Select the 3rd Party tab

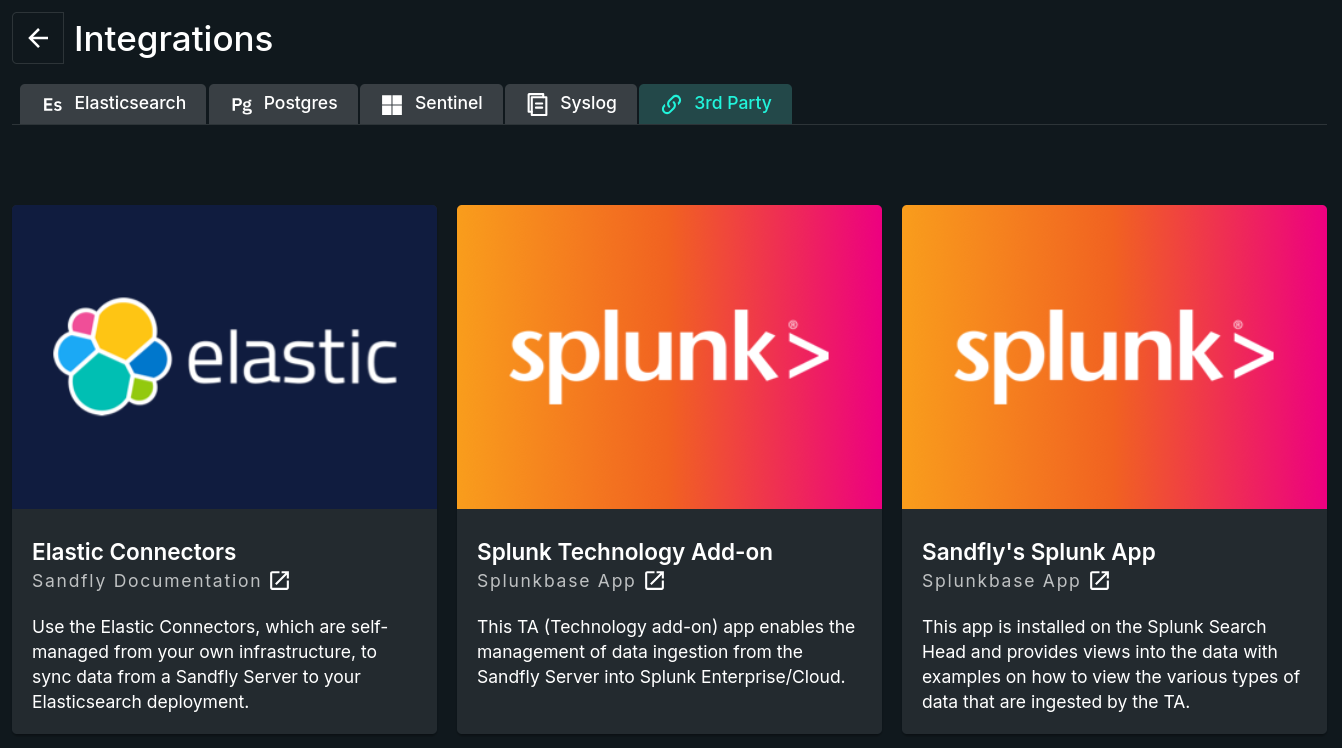(716, 104)
